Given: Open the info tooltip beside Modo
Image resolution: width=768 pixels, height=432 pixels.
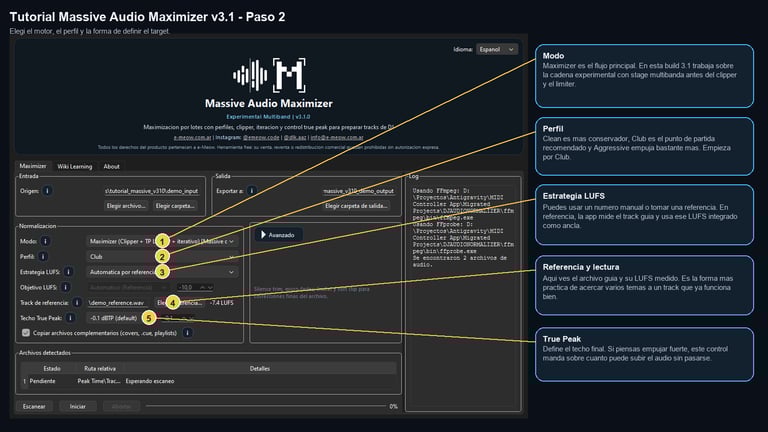Looking at the screenshot, I should tap(45, 241).
